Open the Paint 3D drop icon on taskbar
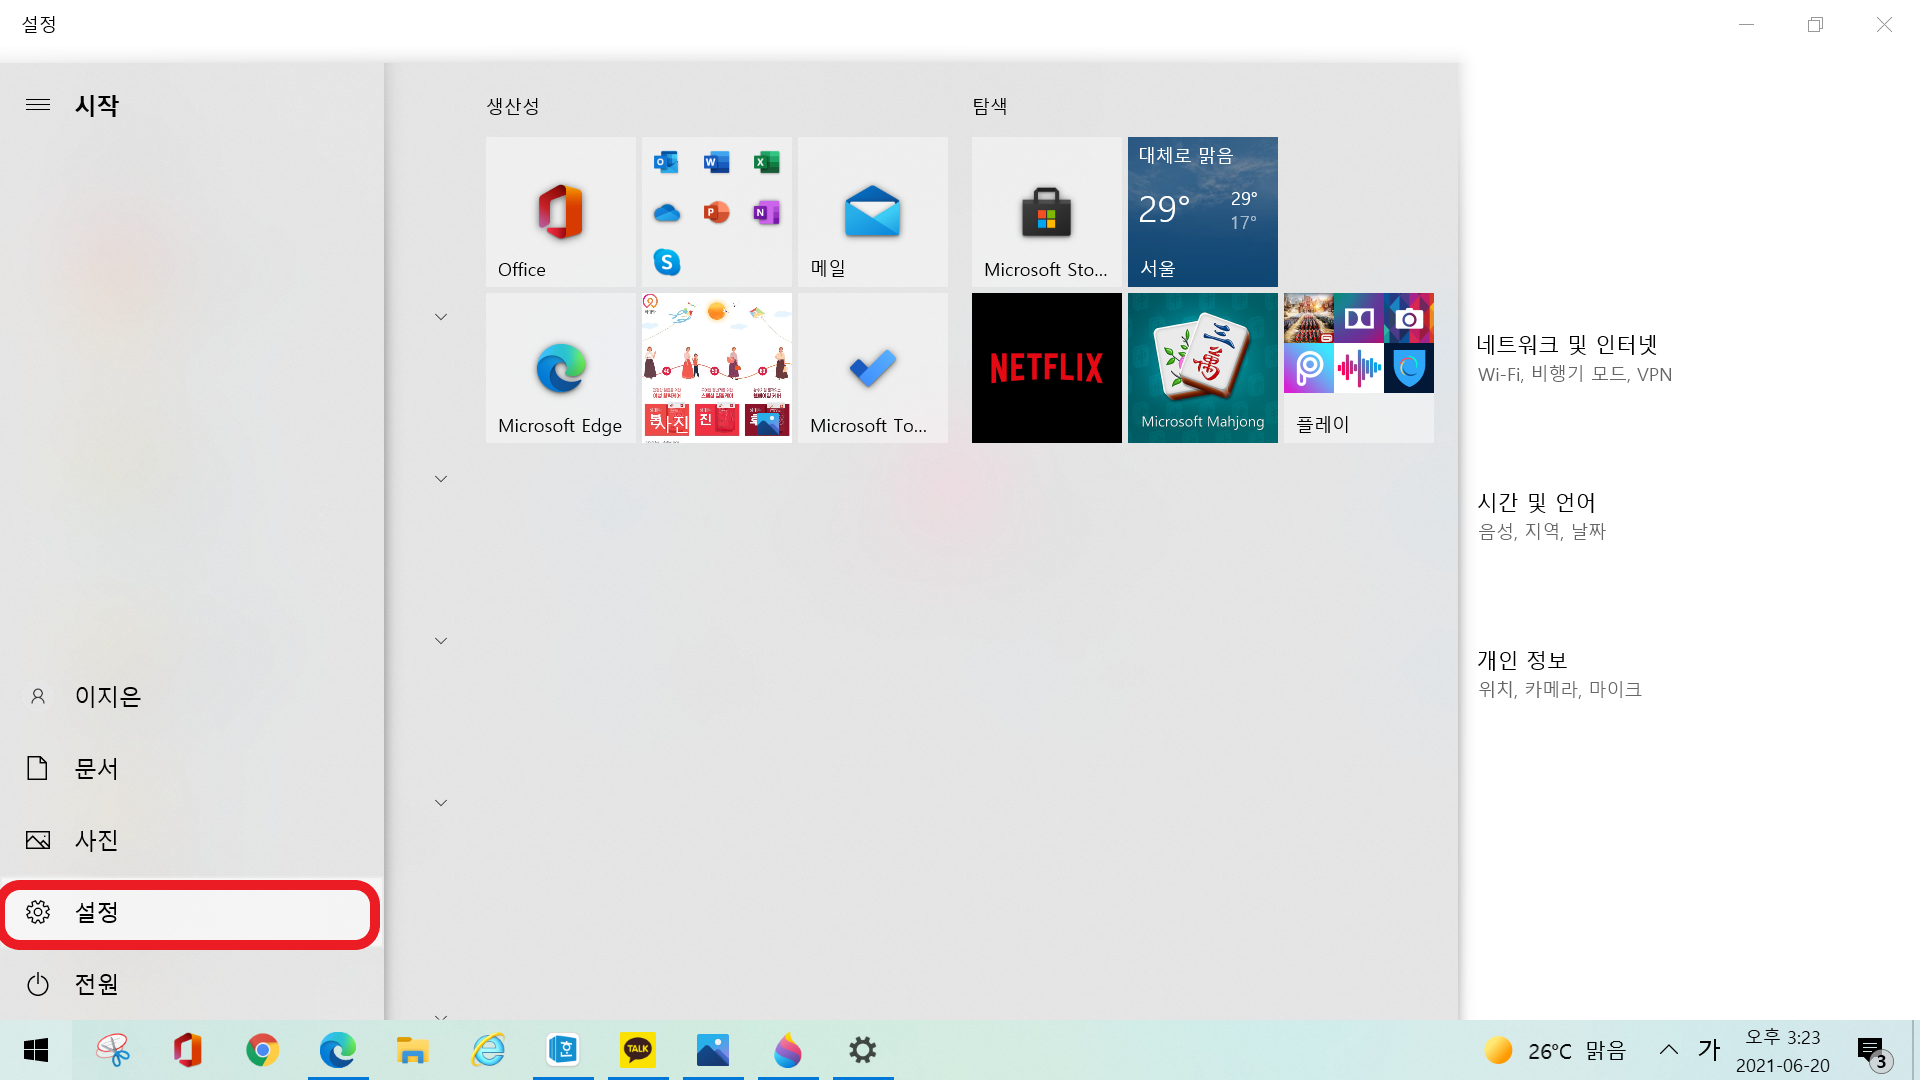Viewport: 1920px width, 1080px height. point(788,1050)
